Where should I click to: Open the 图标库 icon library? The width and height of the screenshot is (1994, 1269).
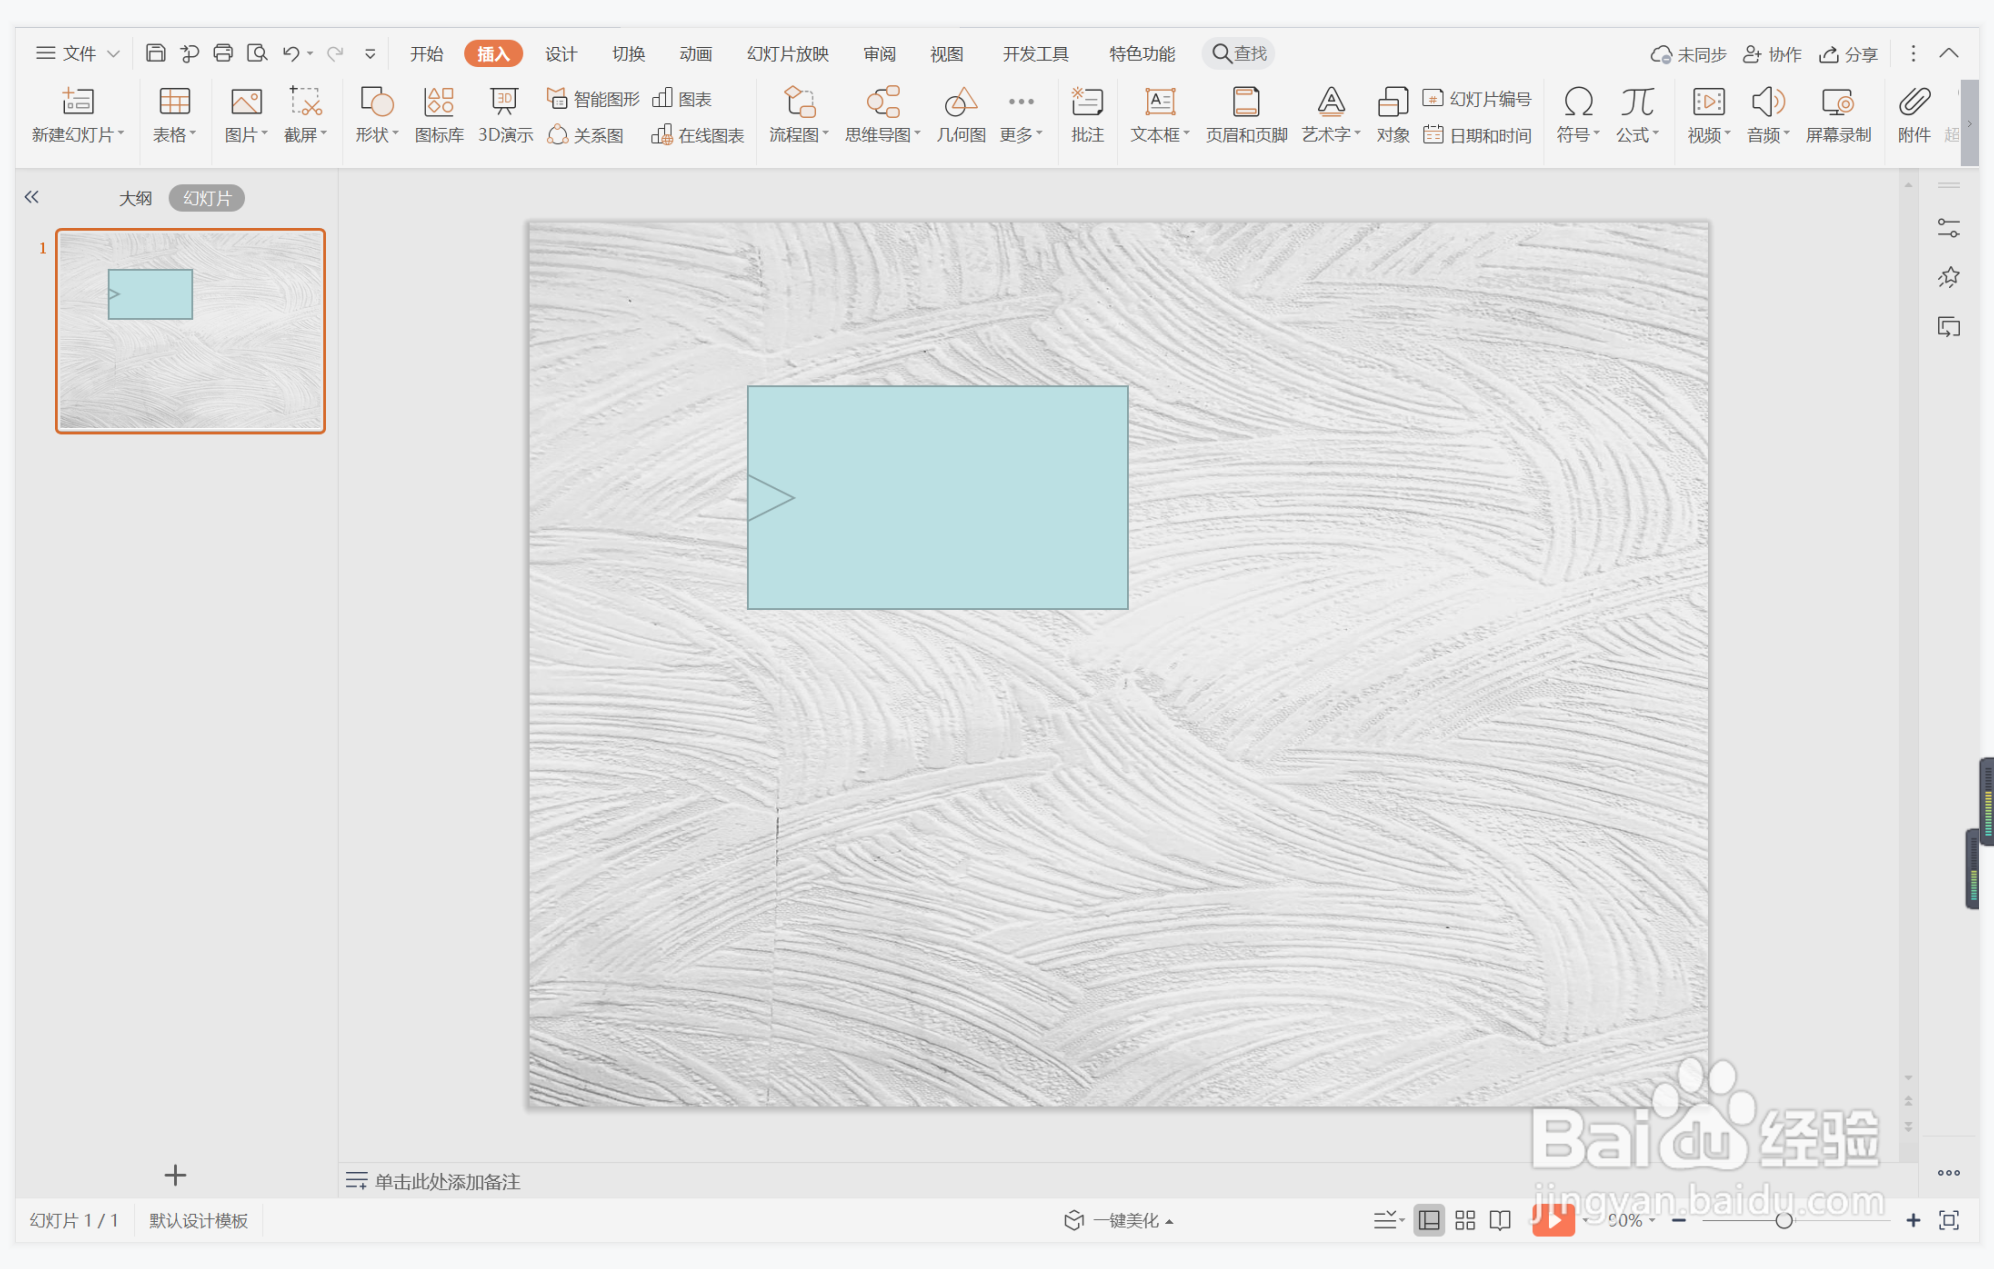click(438, 114)
